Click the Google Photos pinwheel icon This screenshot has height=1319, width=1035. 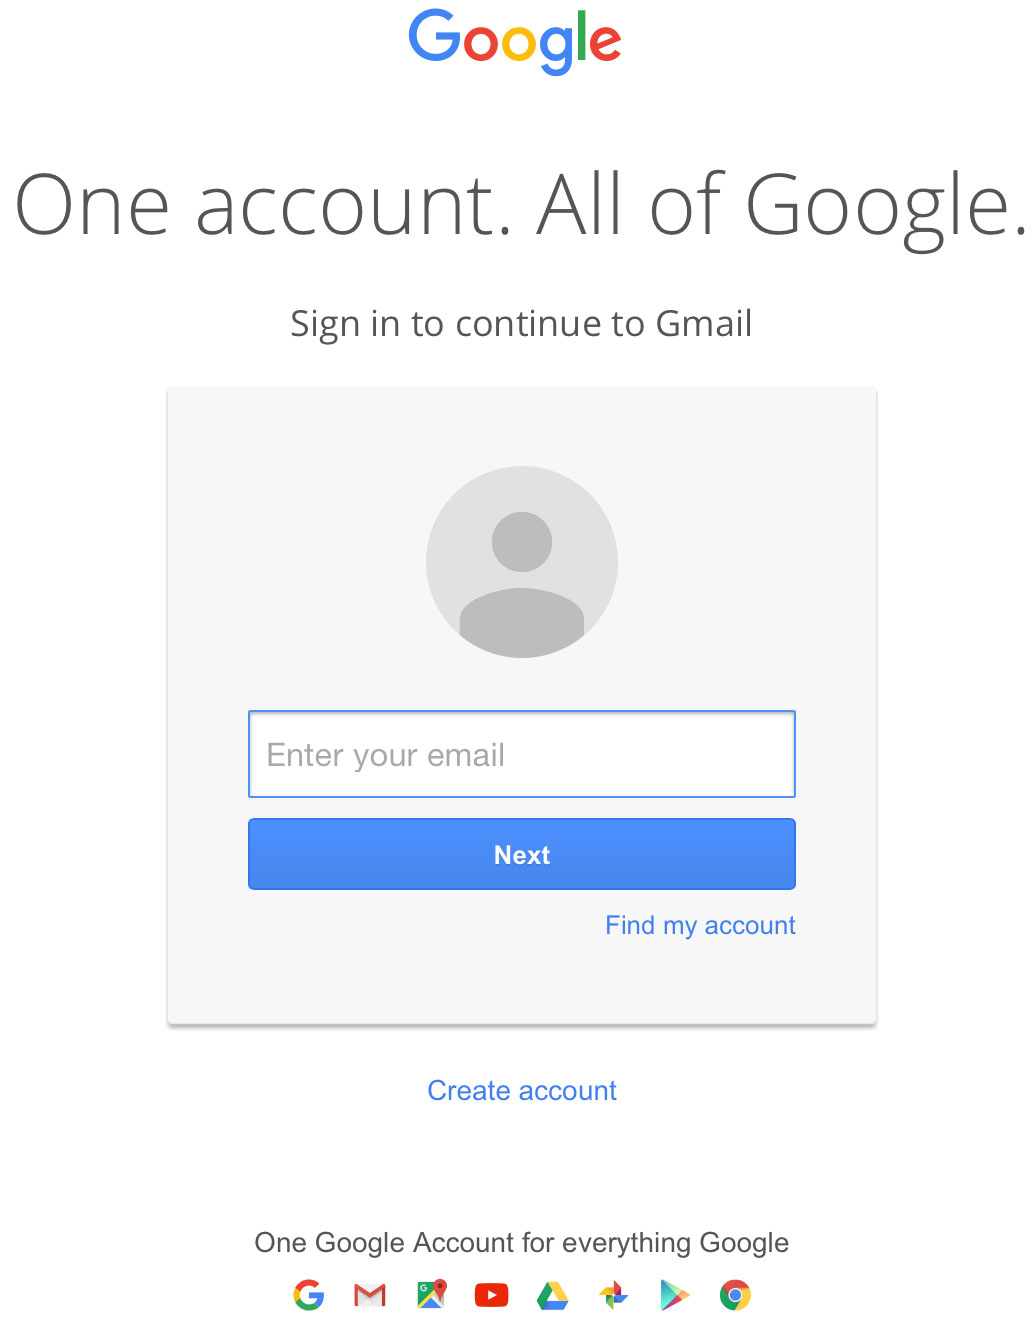pyautogui.click(x=613, y=1295)
